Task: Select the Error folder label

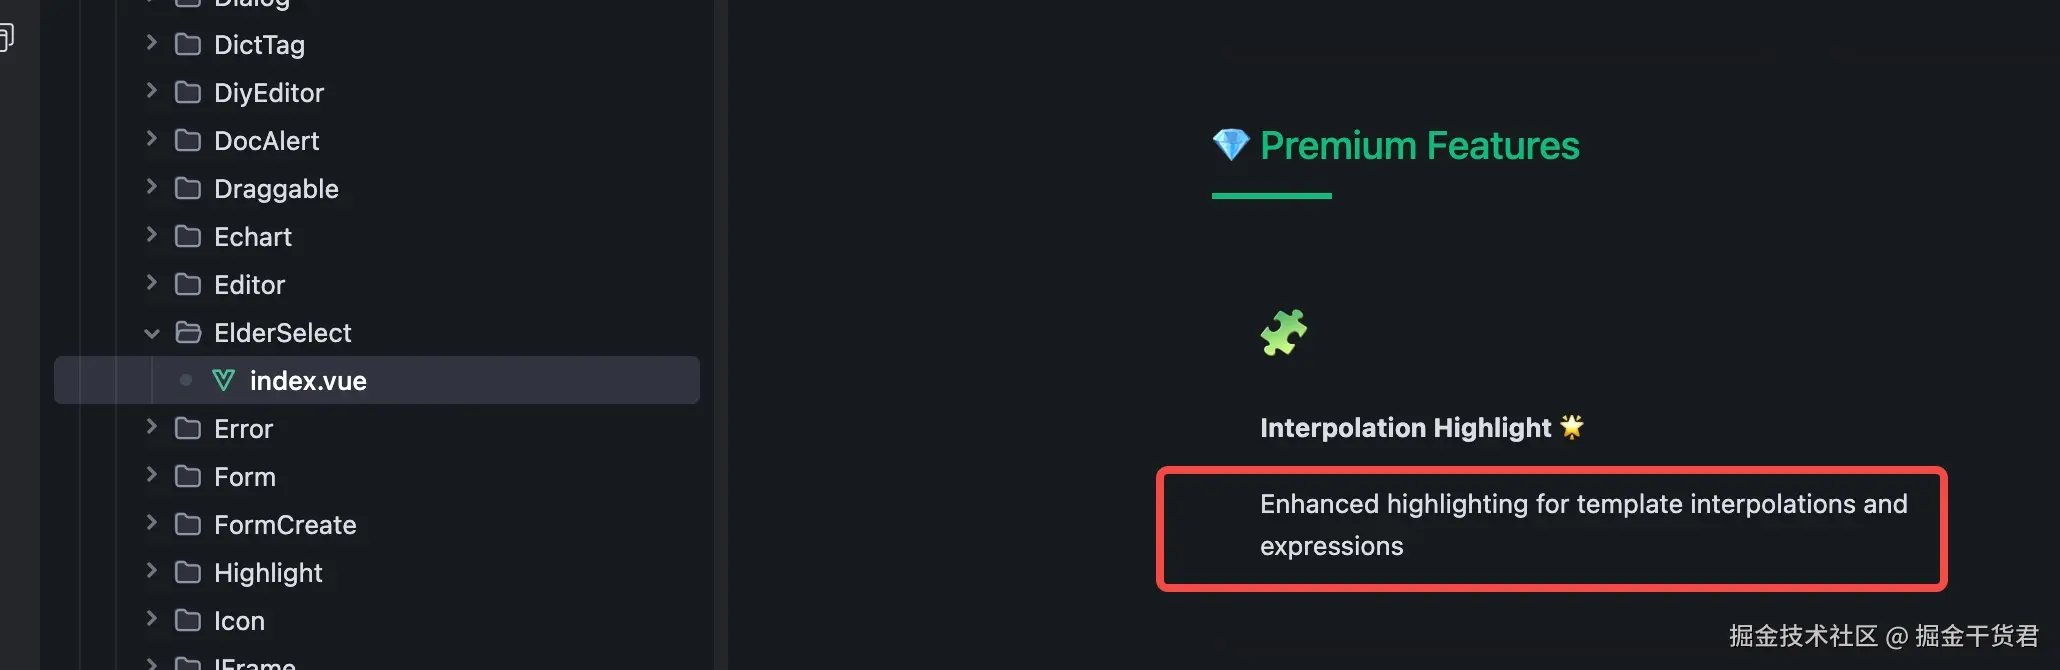Action: click(x=243, y=429)
